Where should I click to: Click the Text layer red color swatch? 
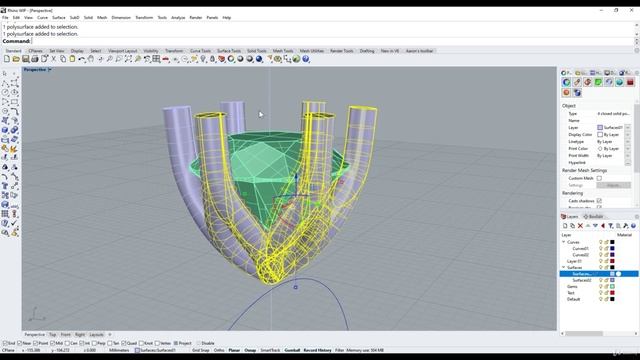(x=612, y=293)
